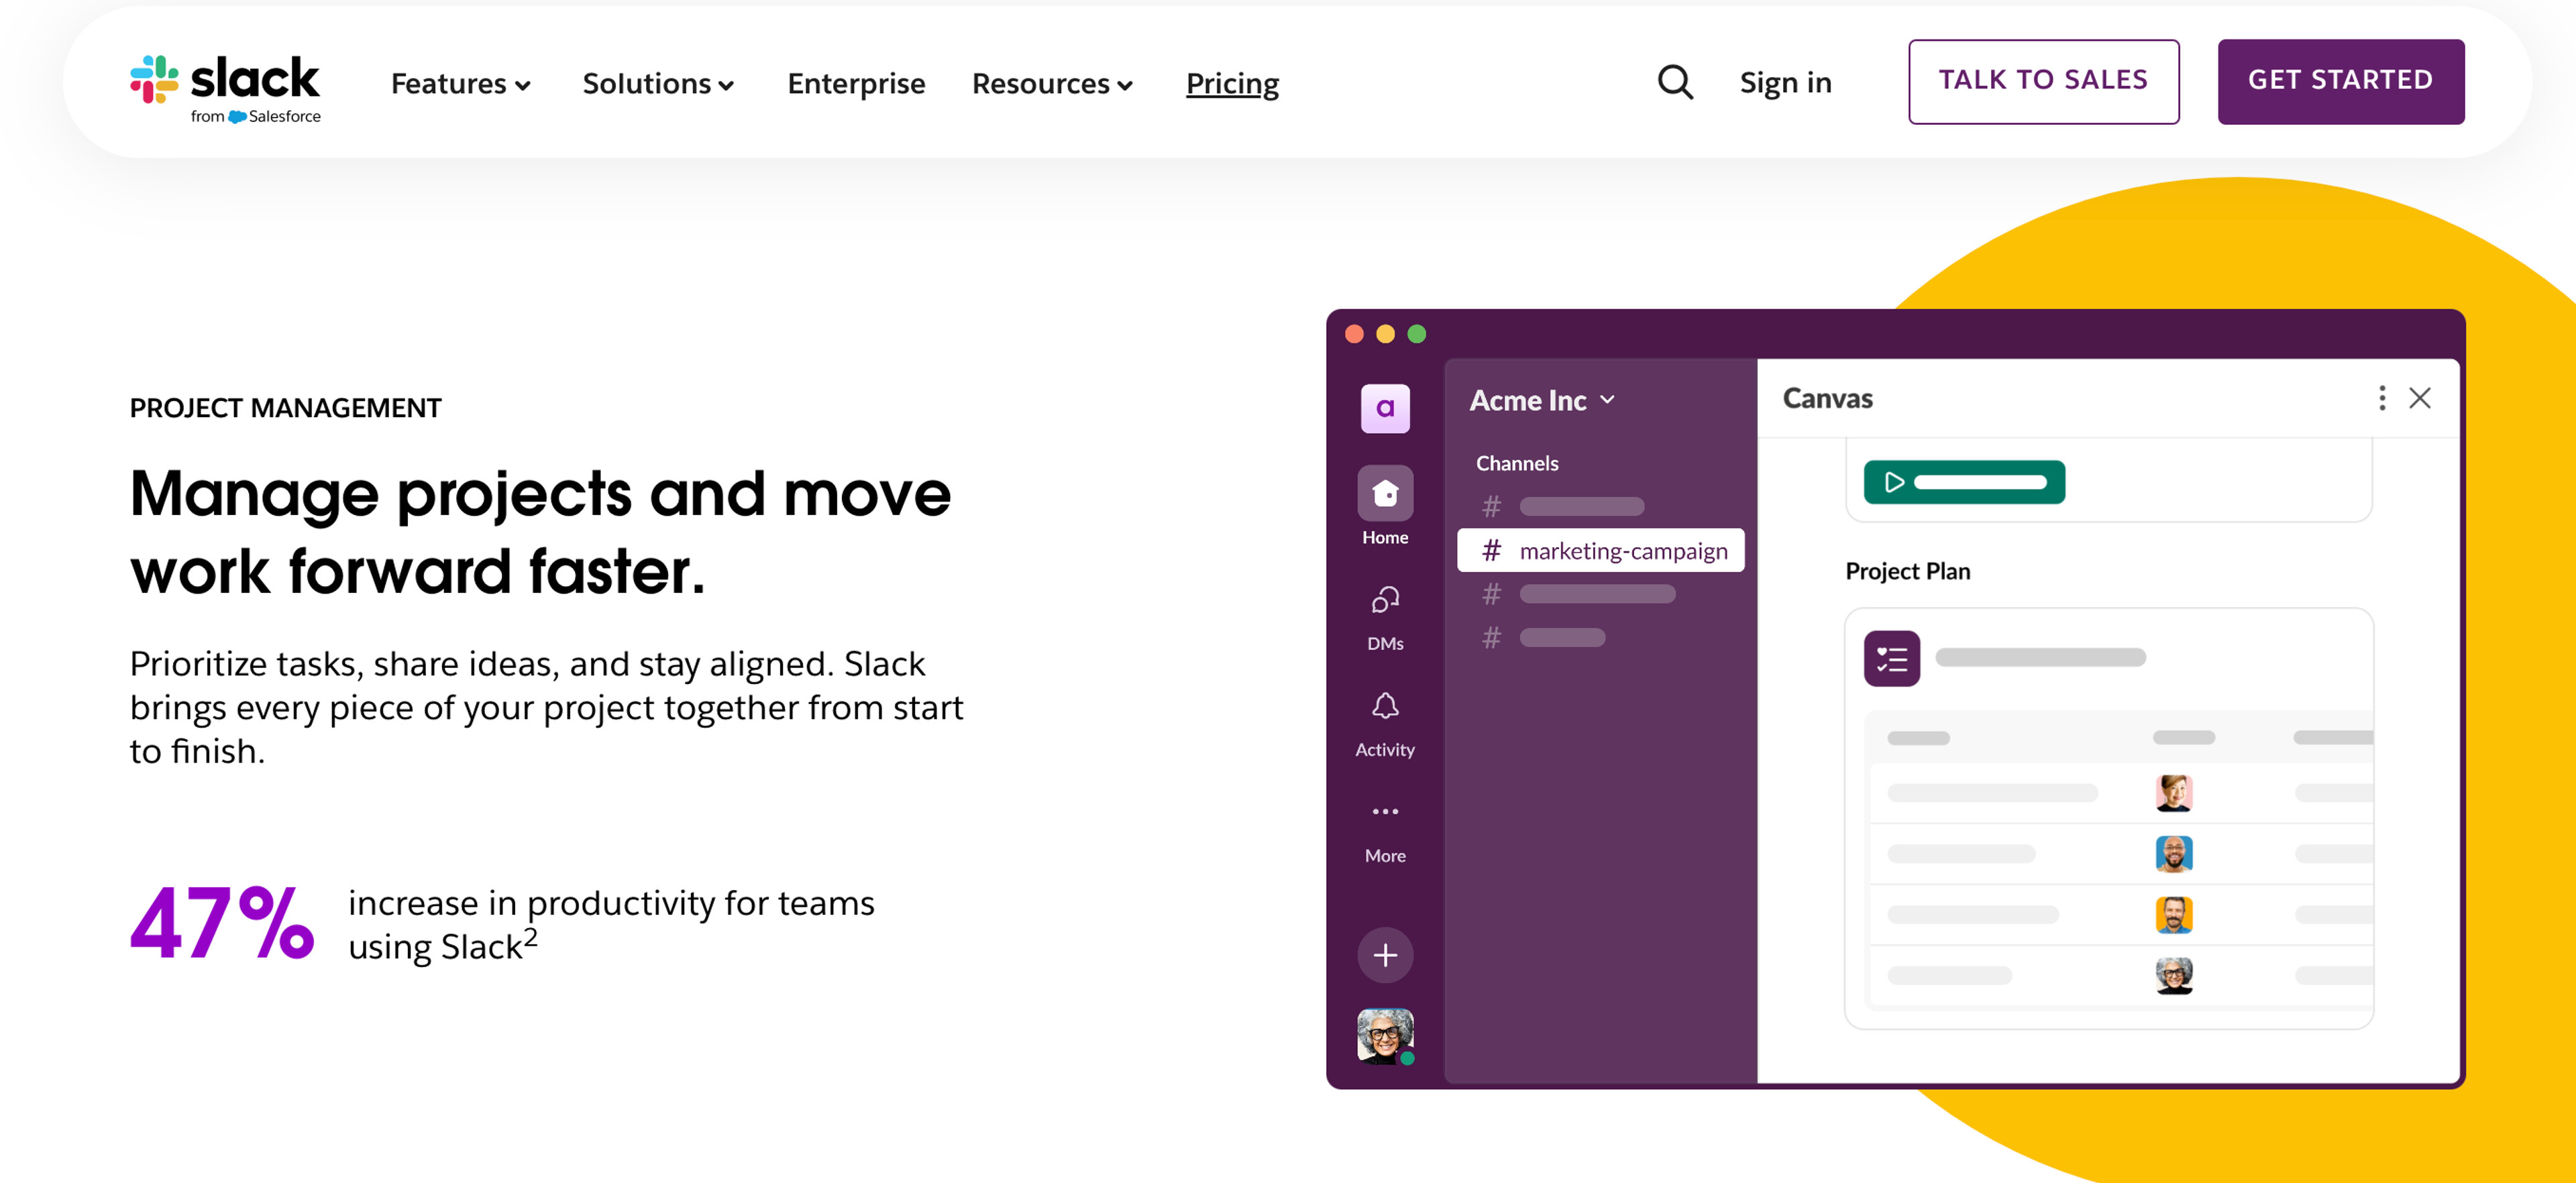Expand the Acme Inc workspace dropdown

point(1542,400)
